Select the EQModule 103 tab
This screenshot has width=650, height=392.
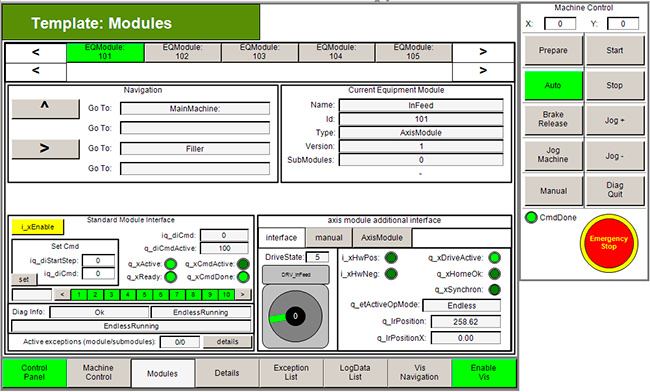tap(260, 52)
